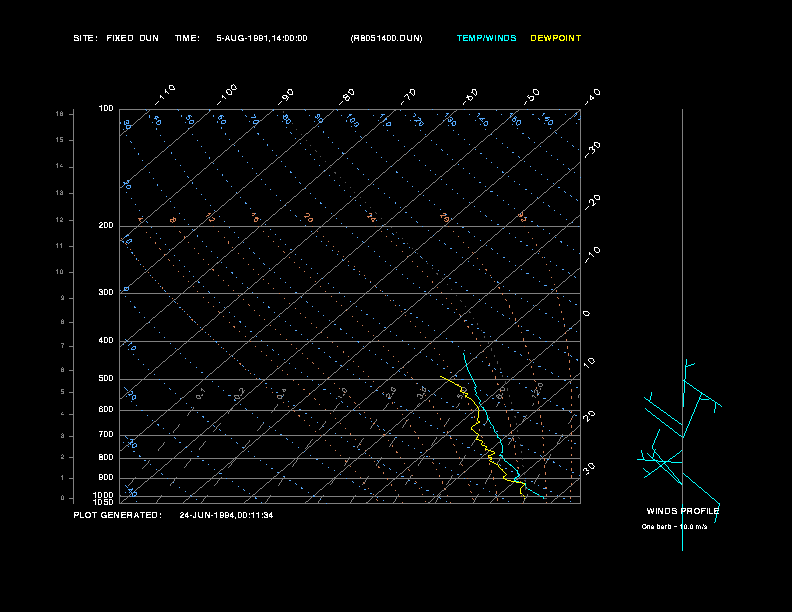Click the 'WINDS PROFILE' caption
Image resolution: width=792 pixels, height=612 pixels.
click(x=682, y=511)
